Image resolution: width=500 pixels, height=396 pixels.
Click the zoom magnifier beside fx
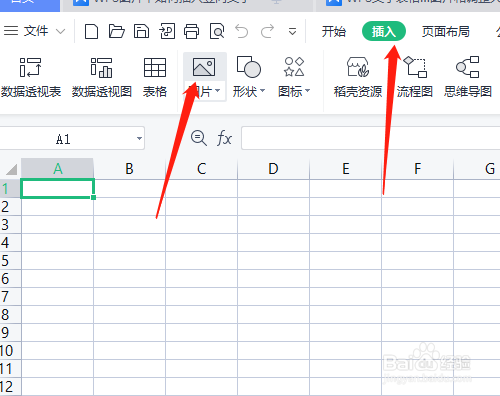pos(199,138)
